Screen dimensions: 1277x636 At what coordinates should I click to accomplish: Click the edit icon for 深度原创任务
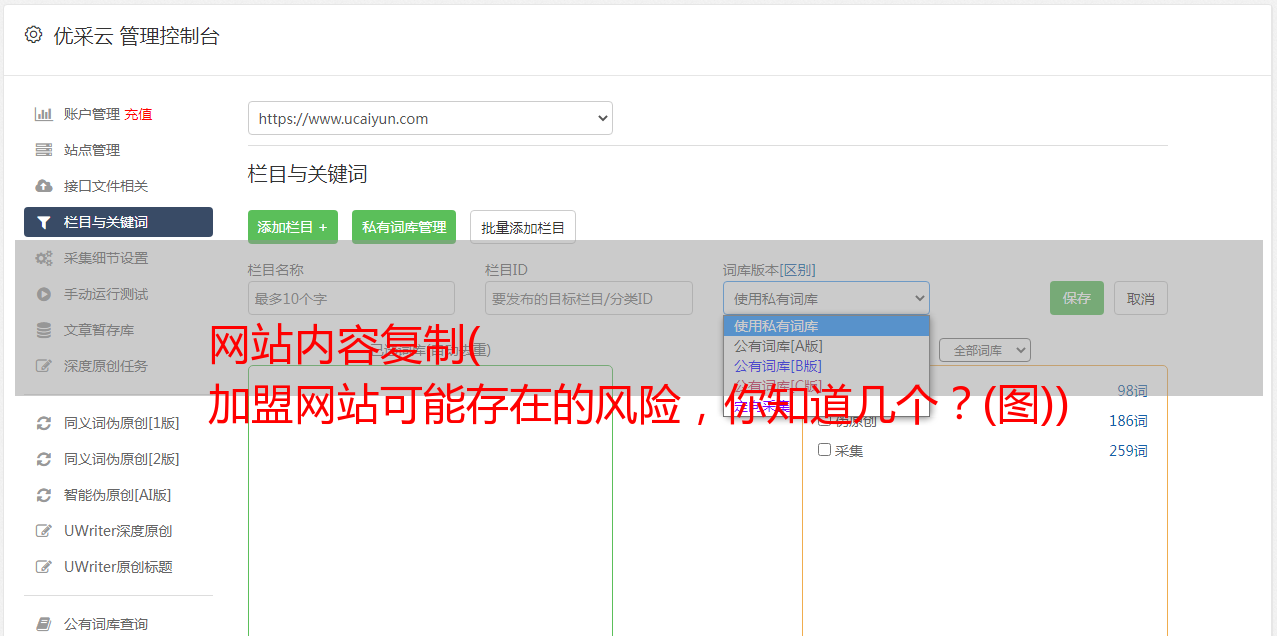[x=44, y=366]
